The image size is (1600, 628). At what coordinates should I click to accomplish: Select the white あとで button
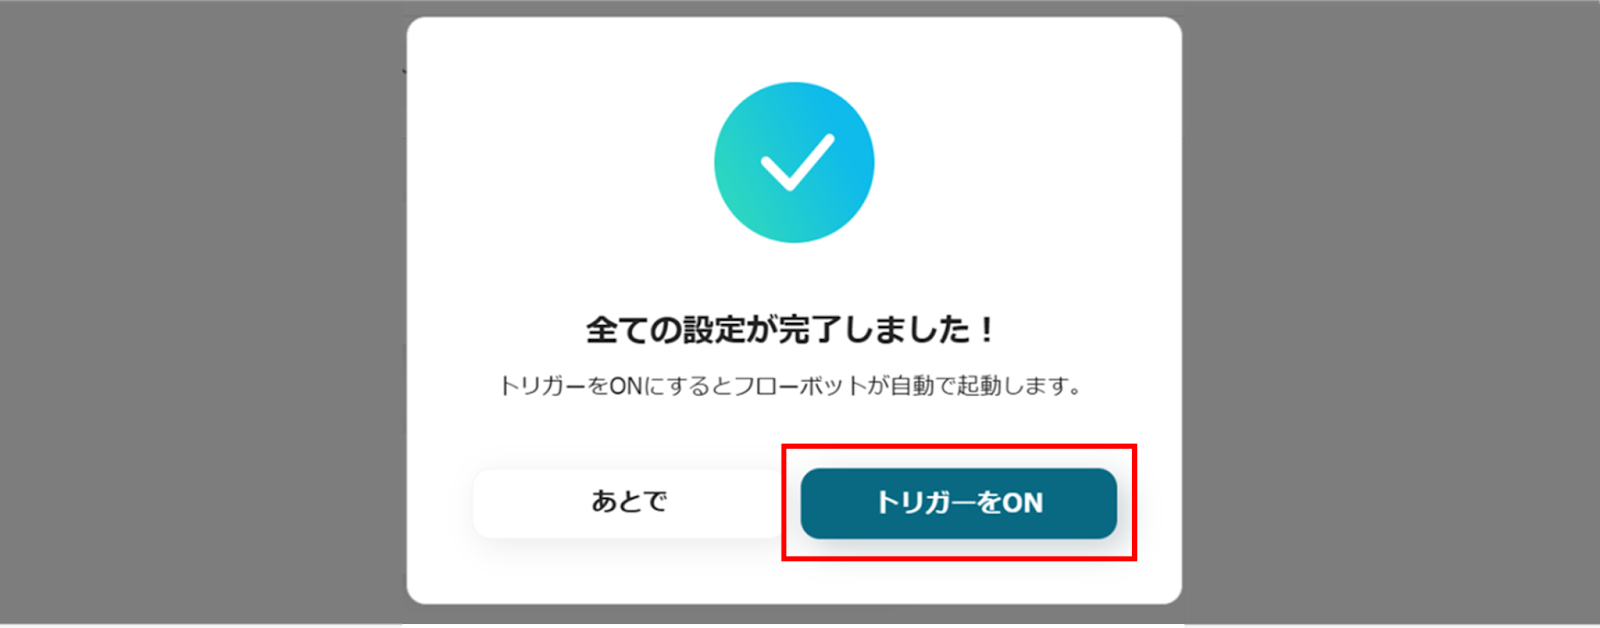tap(629, 503)
